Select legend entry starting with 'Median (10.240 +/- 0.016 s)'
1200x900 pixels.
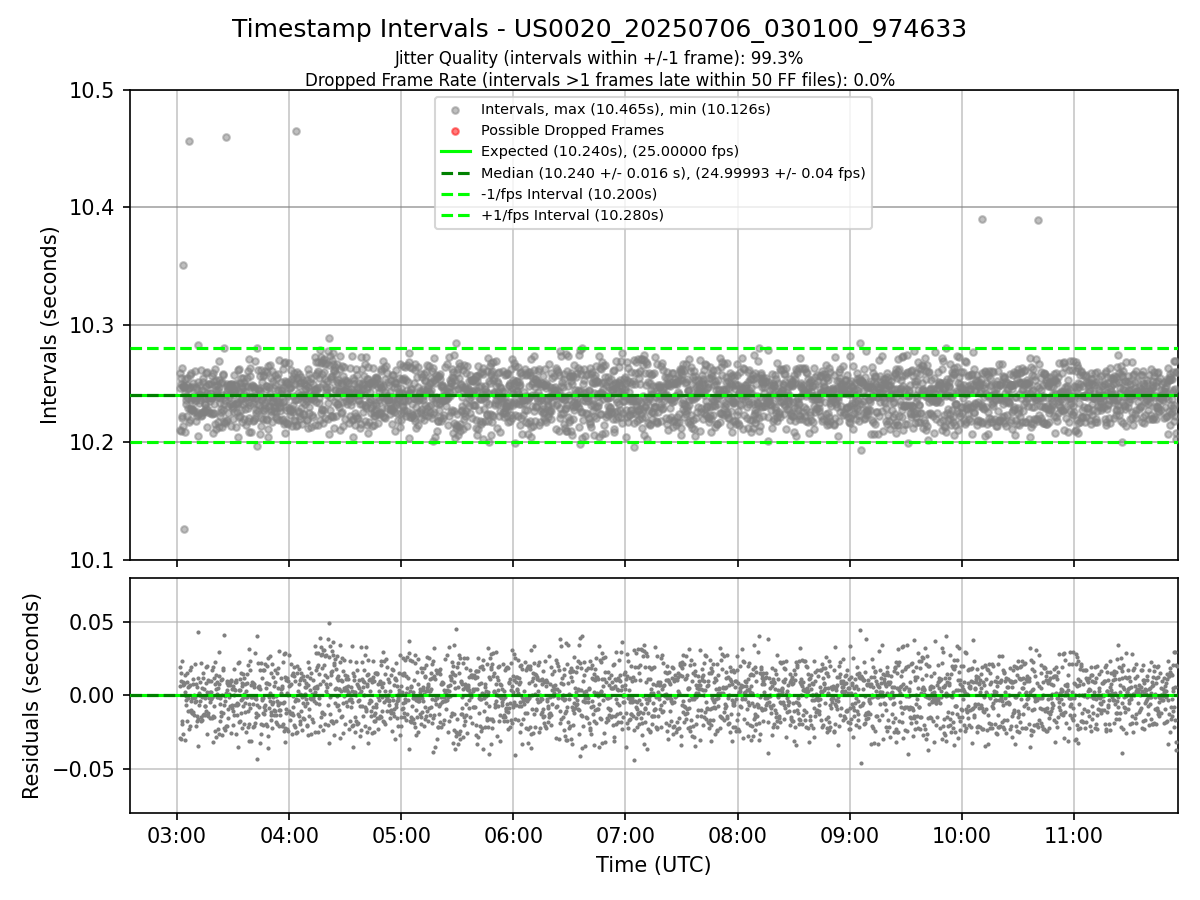coord(673,173)
